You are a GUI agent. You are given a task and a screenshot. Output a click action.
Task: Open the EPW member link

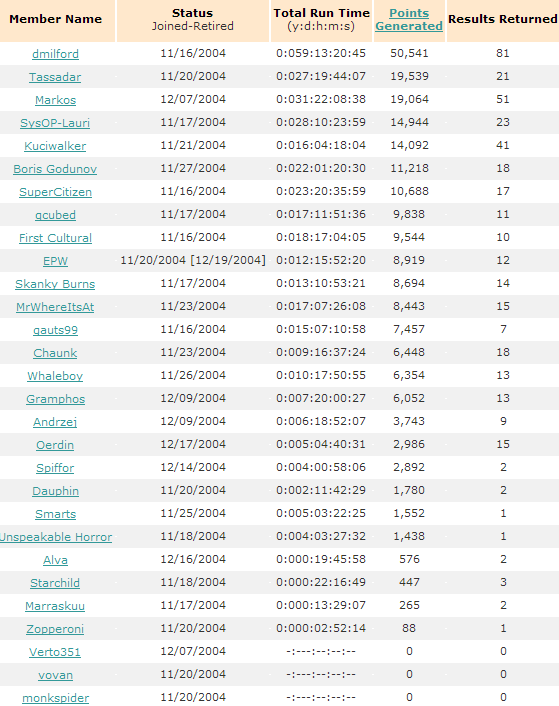[x=55, y=261]
